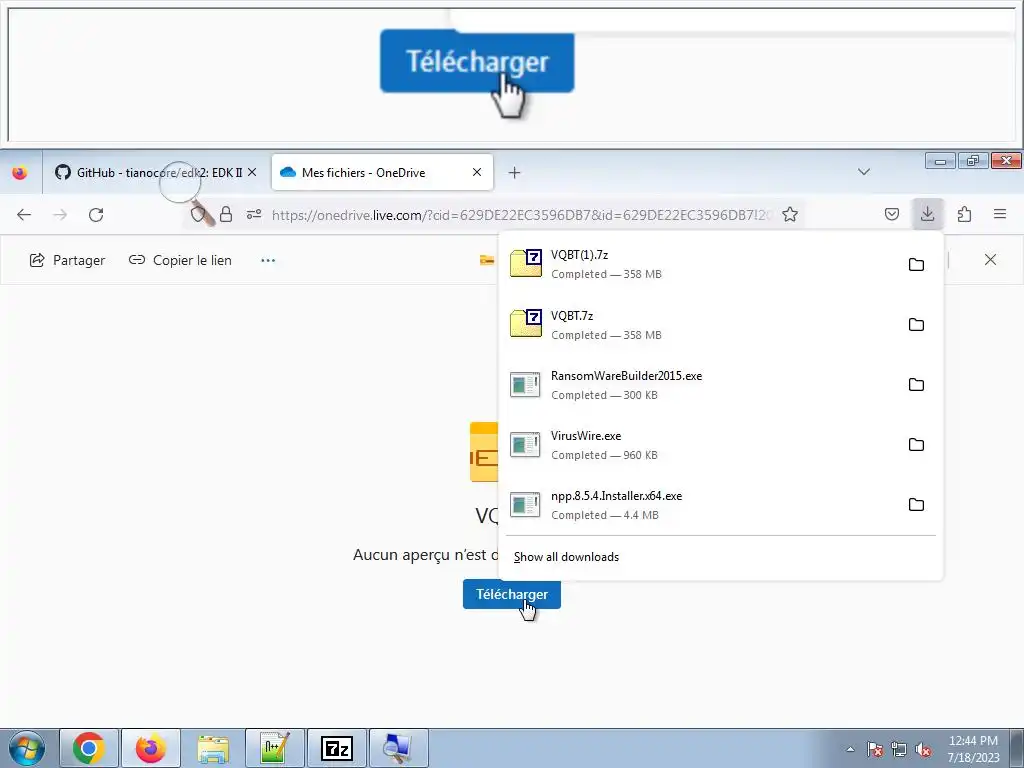Open containing folder for npp.8.5.4.Installer.x64.exe

pyautogui.click(x=916, y=505)
